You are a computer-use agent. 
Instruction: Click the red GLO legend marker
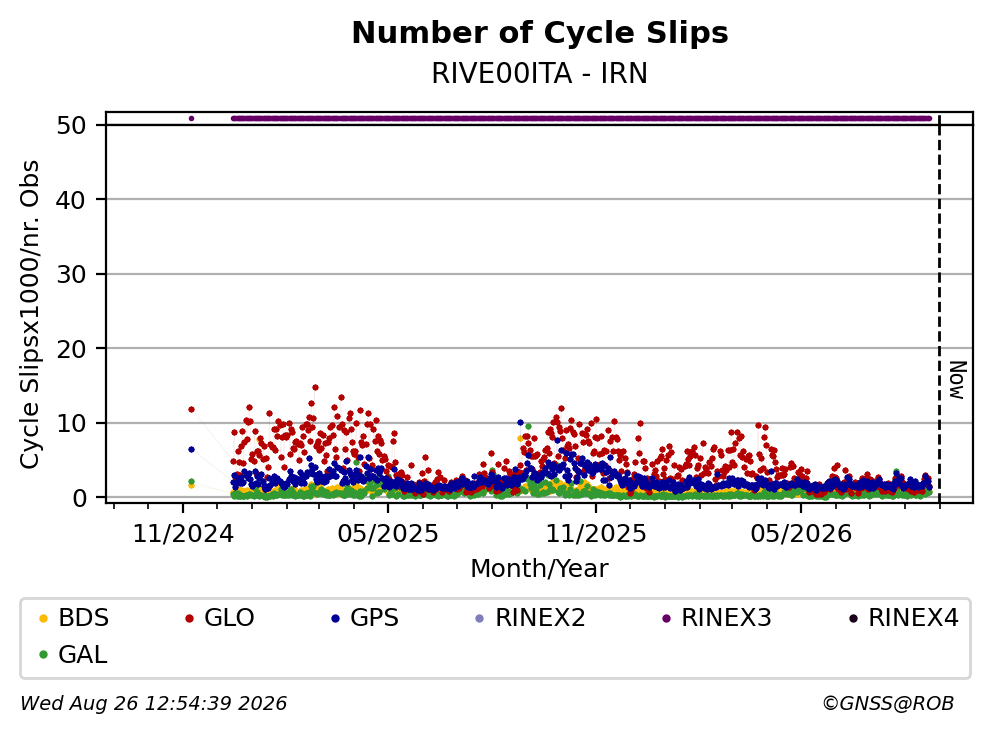click(189, 618)
